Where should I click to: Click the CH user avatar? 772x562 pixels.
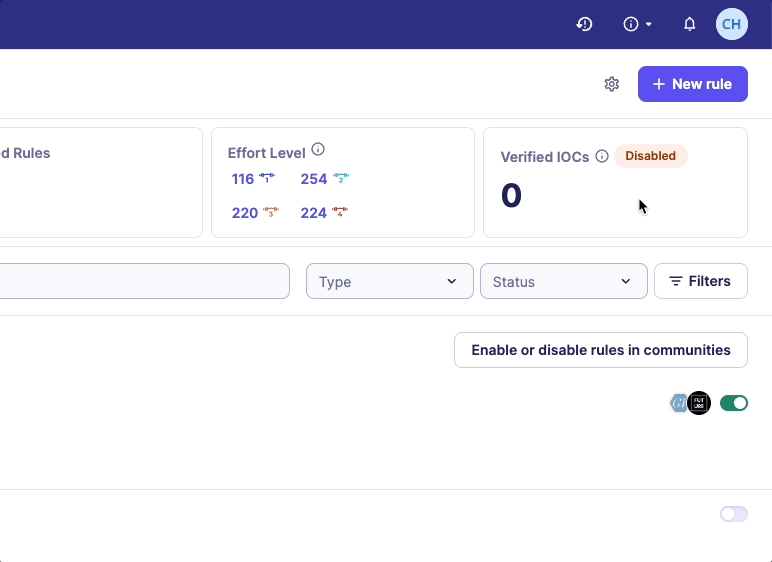(x=731, y=24)
